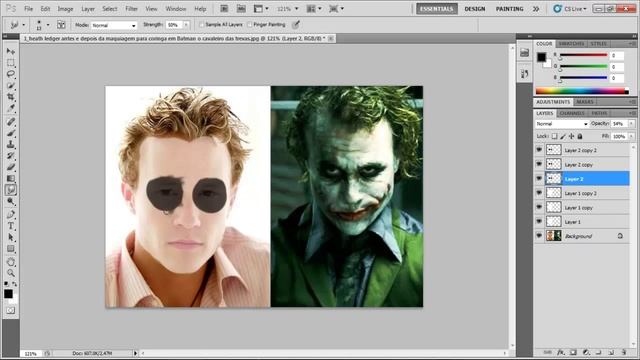Hide Layer 1 copy visibility eye

click(x=539, y=207)
